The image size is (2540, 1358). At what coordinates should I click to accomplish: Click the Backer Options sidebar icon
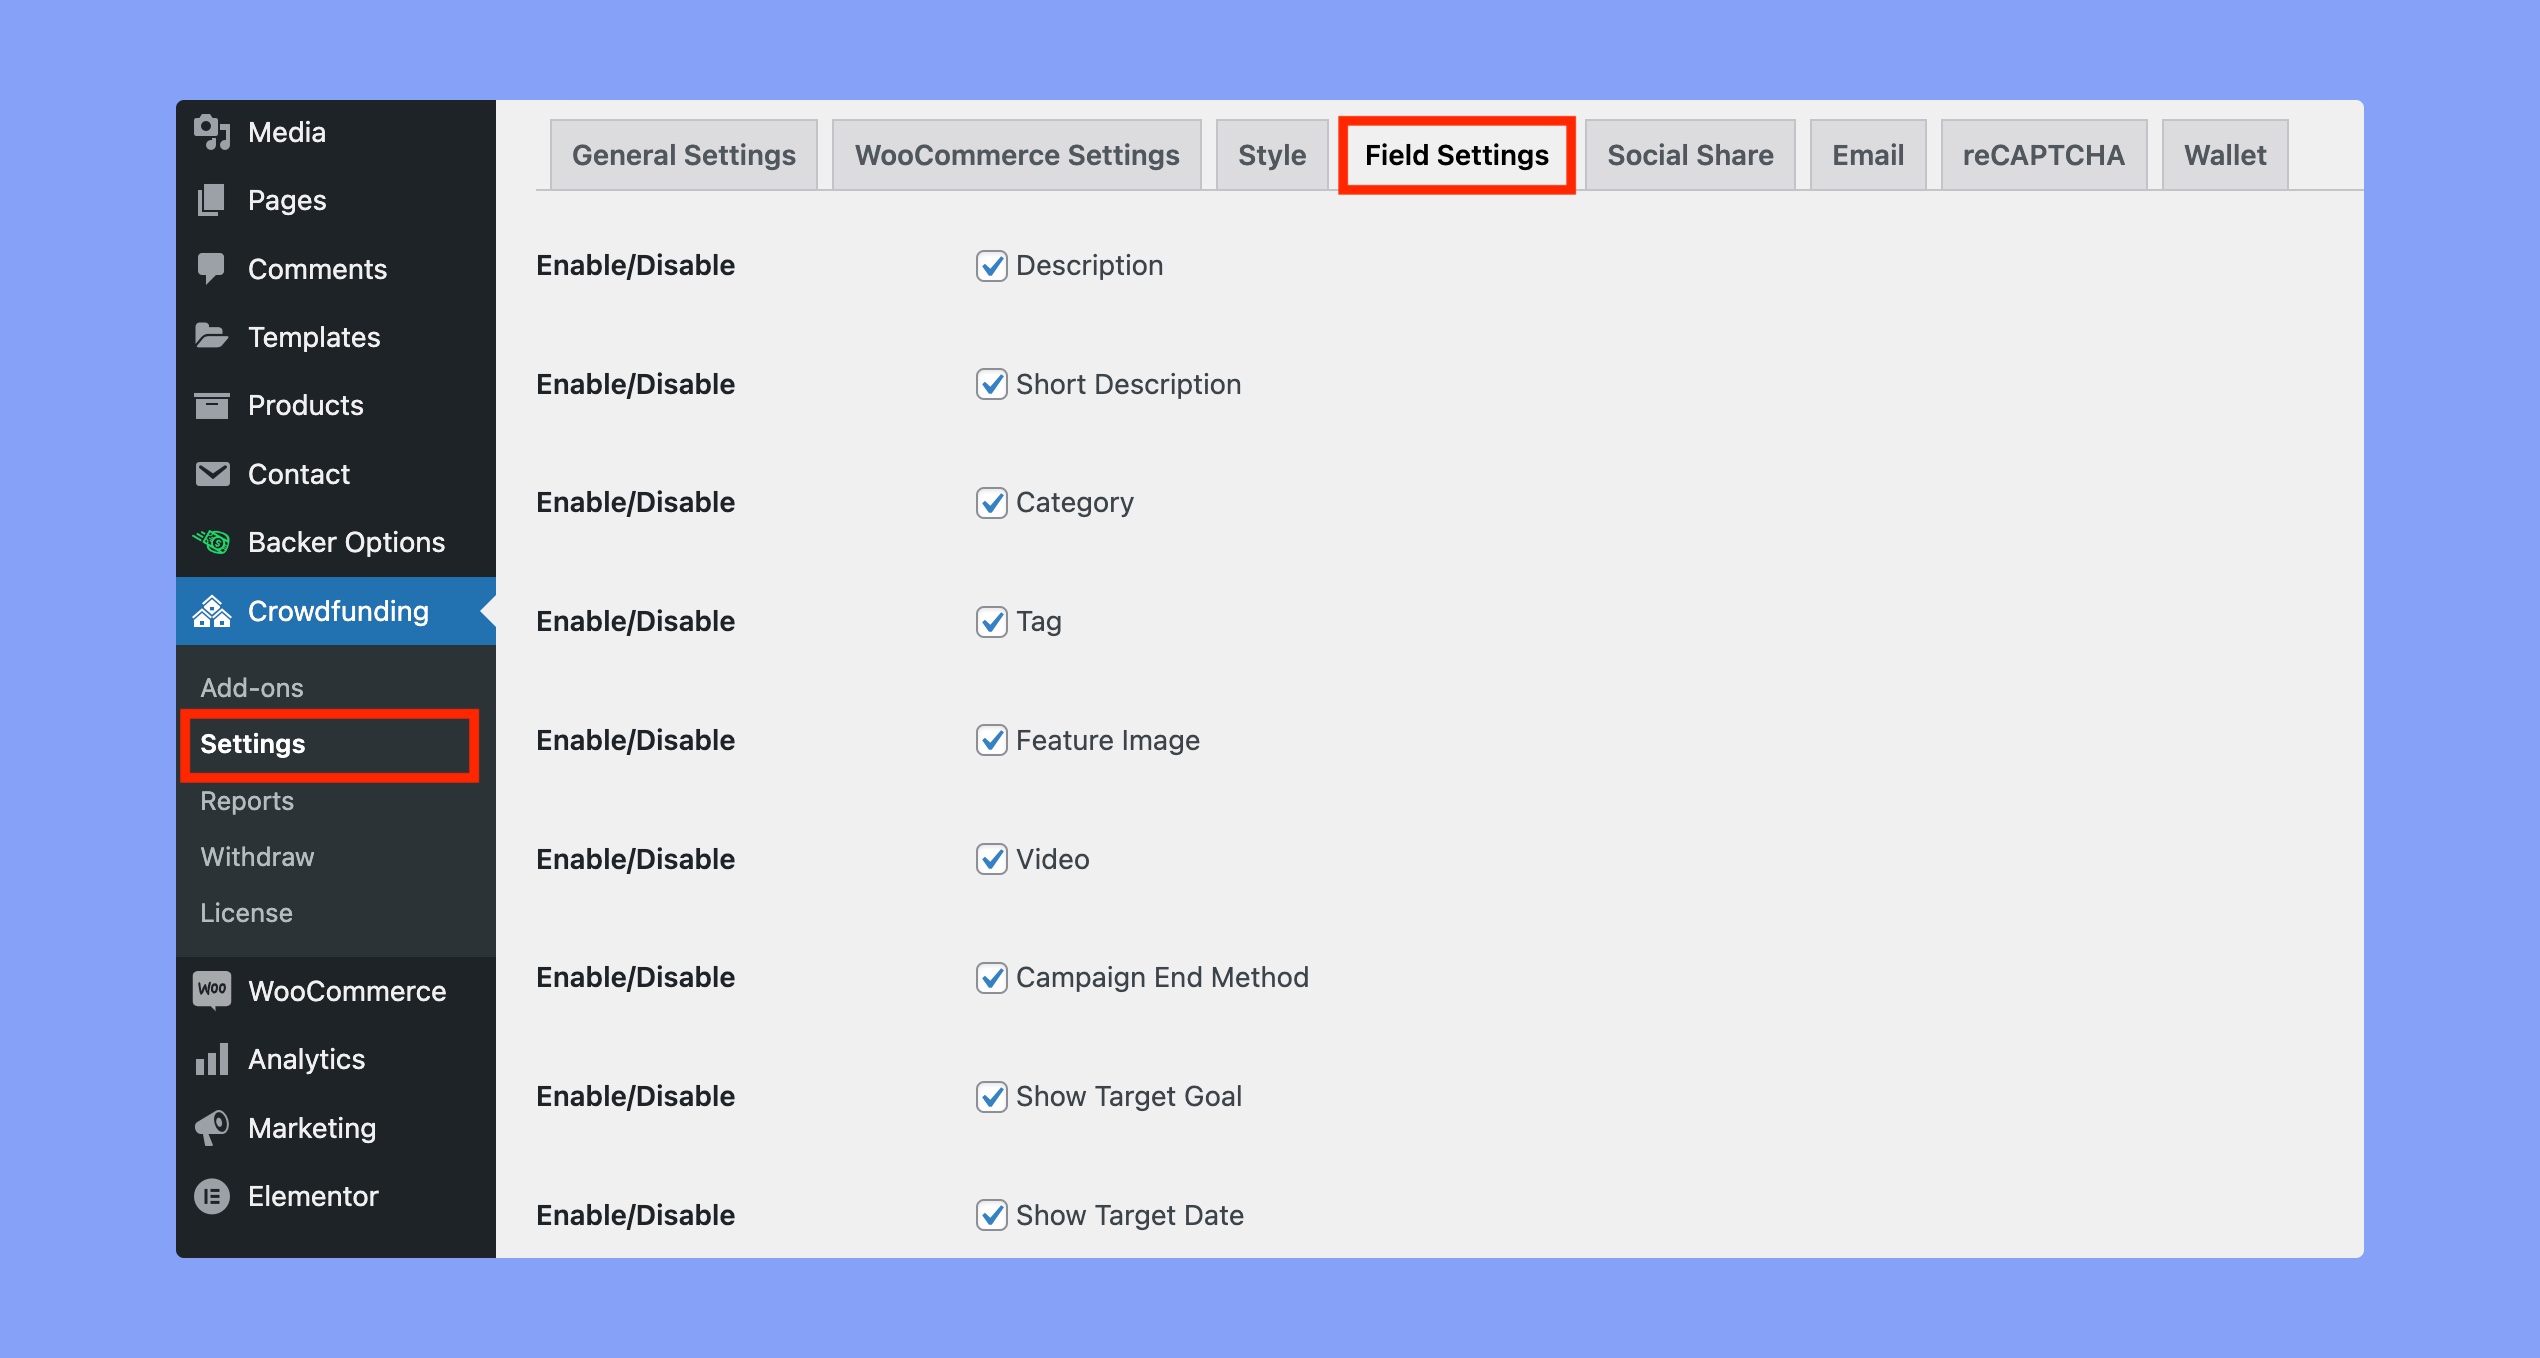click(x=212, y=541)
